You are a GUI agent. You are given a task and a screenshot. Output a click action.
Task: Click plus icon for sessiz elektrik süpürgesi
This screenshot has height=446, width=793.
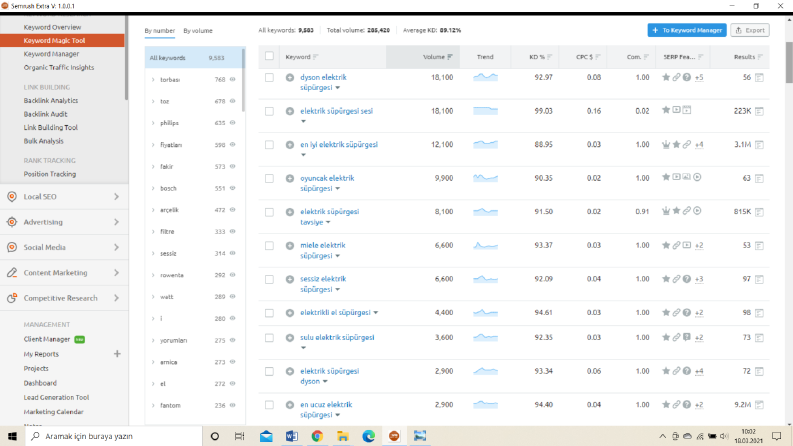tap(290, 279)
